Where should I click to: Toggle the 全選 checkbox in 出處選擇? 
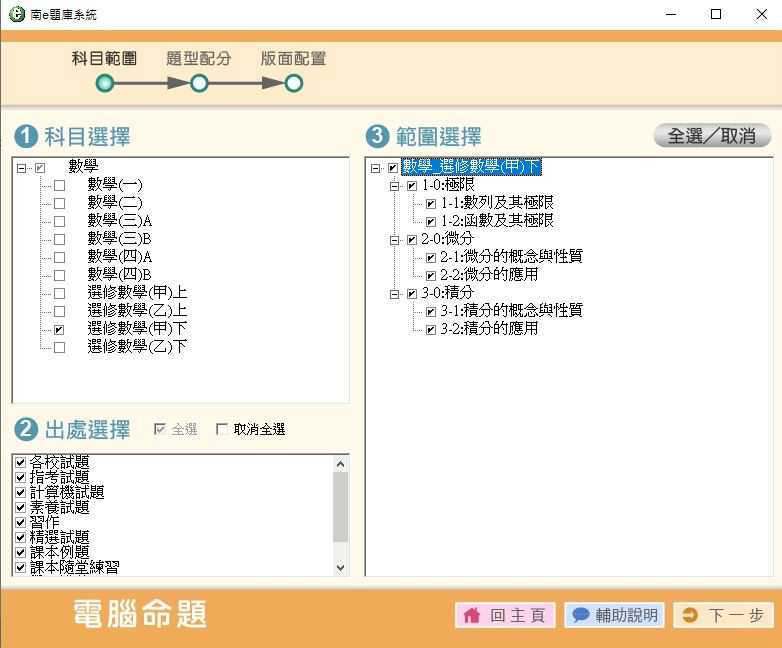(x=160, y=429)
